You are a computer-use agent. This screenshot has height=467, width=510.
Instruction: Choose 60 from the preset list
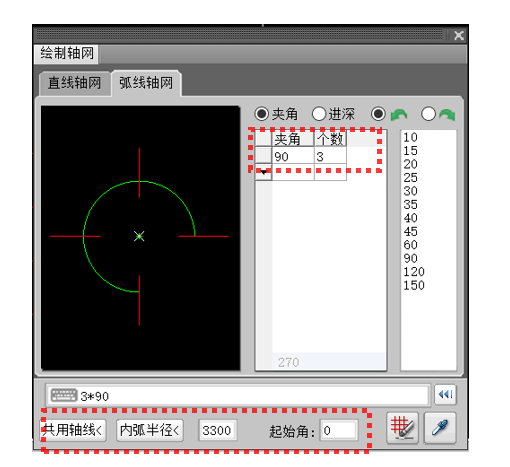click(410, 245)
